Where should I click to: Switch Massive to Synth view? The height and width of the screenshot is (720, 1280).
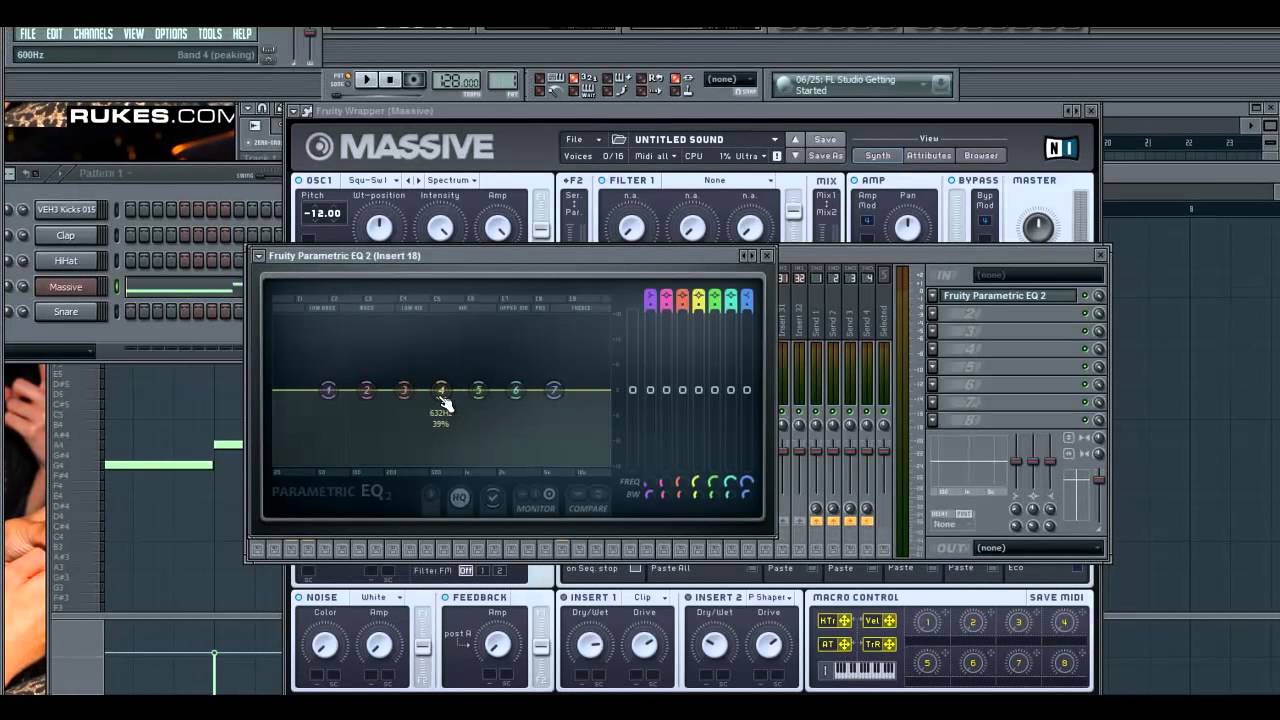pos(878,156)
